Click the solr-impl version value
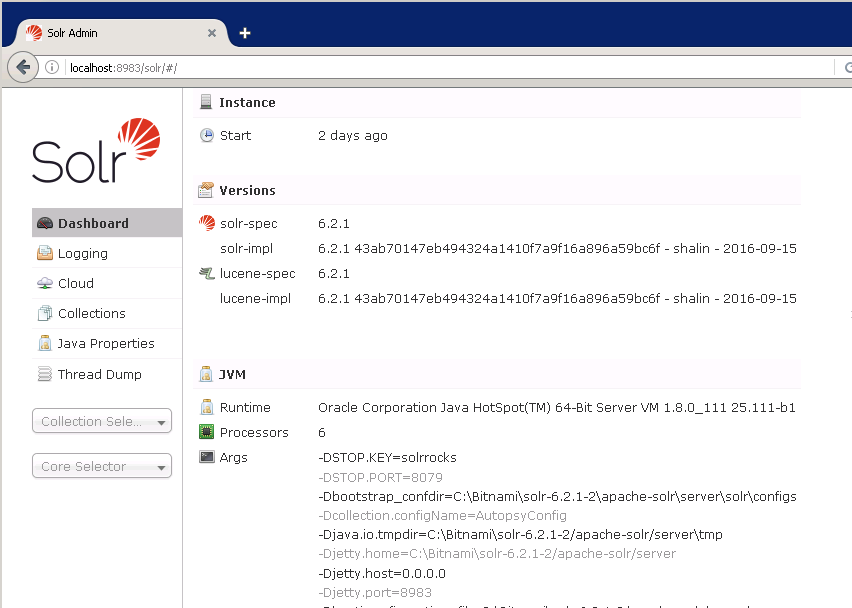 pos(557,248)
